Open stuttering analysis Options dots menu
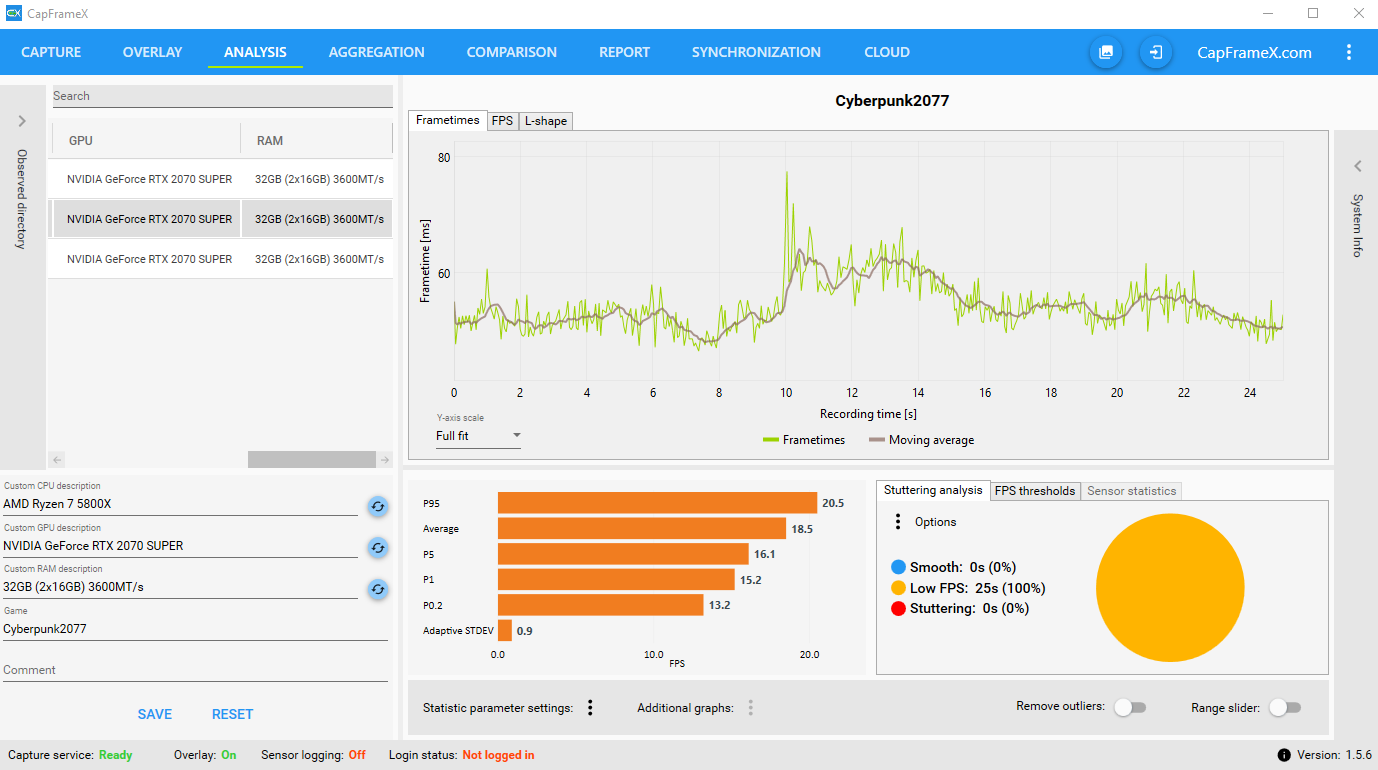1378x770 pixels. tap(898, 522)
